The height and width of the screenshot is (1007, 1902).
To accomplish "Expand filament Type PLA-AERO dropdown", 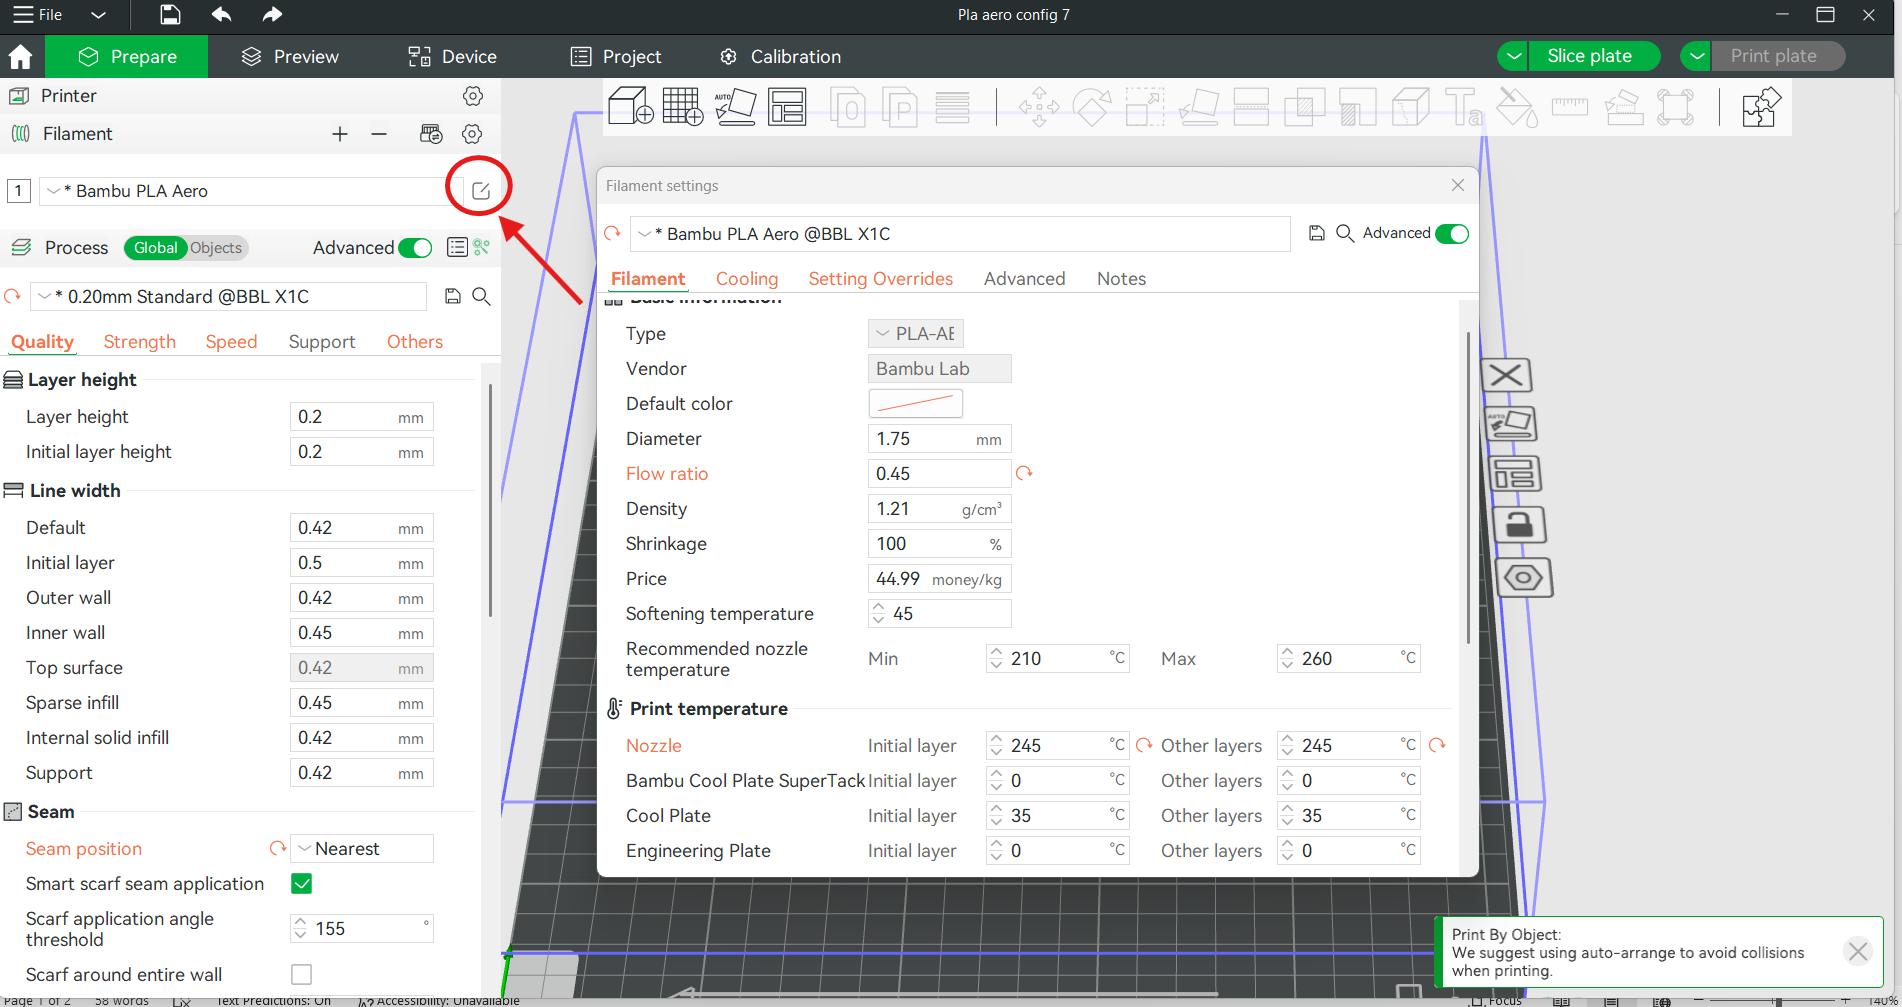I will coord(915,333).
